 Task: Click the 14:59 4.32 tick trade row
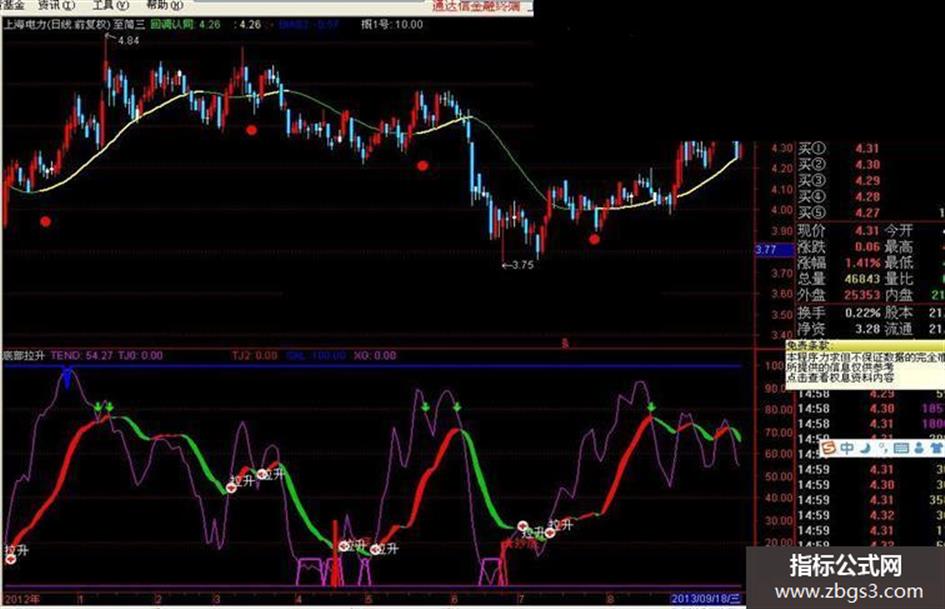(x=871, y=516)
